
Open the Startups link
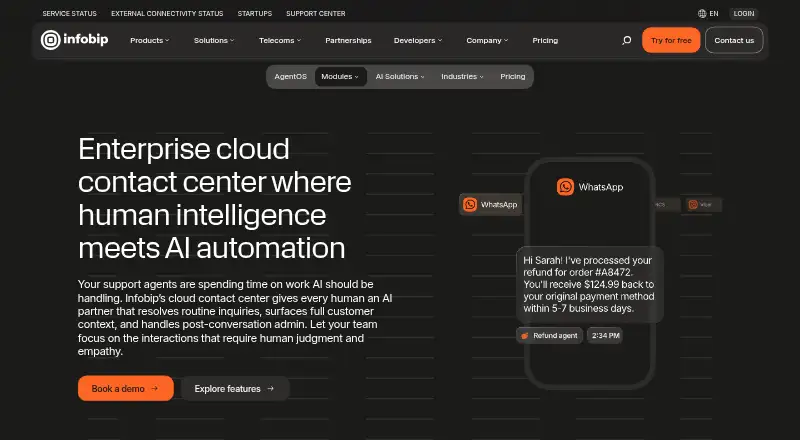point(255,14)
